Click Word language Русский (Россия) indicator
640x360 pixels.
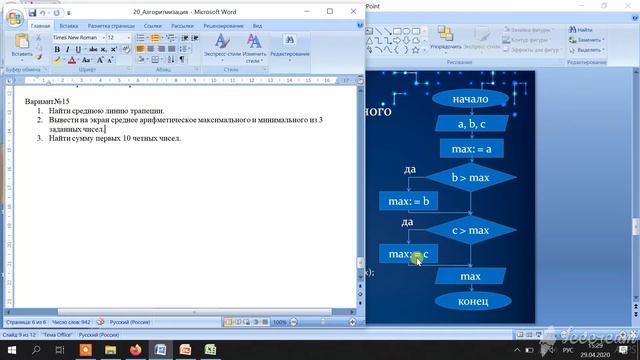[x=130, y=322]
